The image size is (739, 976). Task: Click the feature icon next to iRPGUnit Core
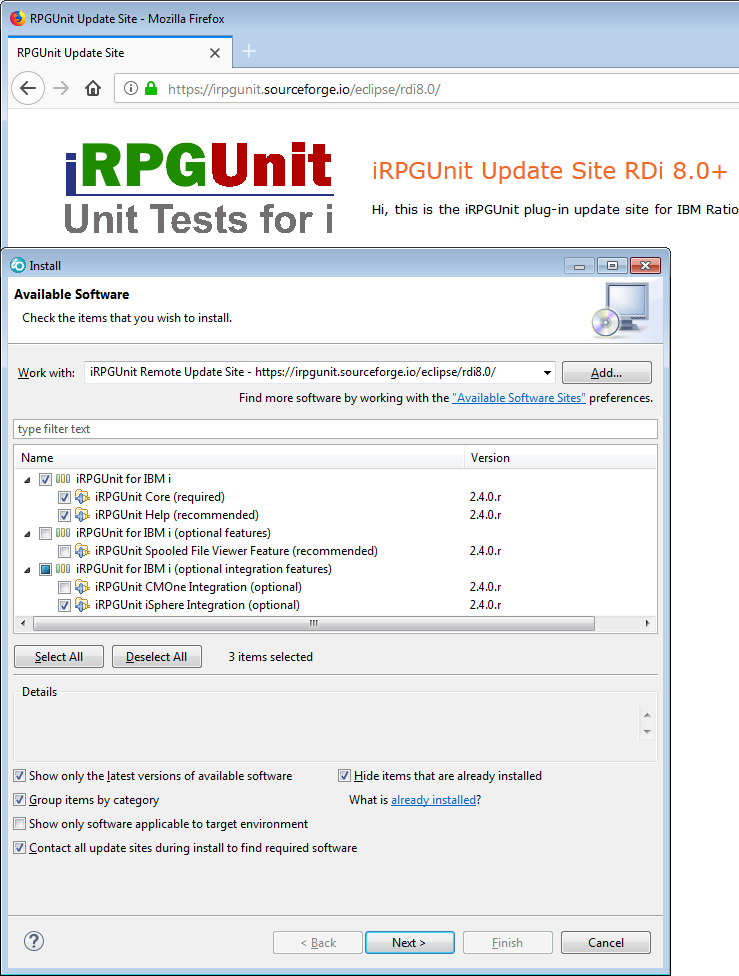click(x=82, y=497)
